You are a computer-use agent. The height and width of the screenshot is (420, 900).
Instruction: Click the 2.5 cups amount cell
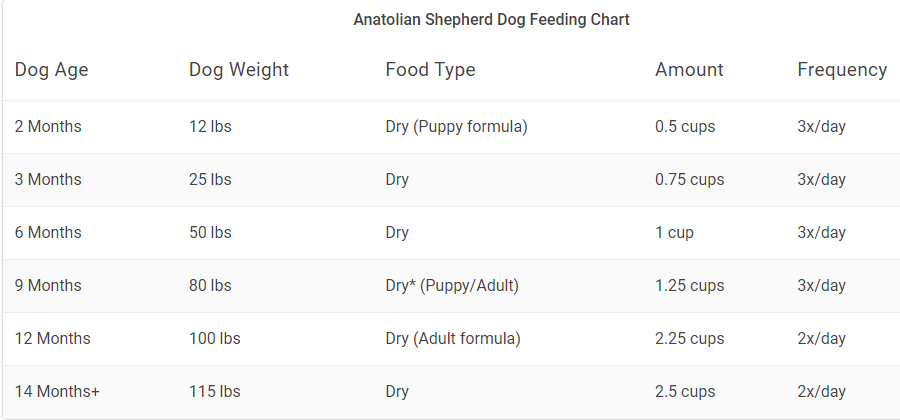click(685, 392)
